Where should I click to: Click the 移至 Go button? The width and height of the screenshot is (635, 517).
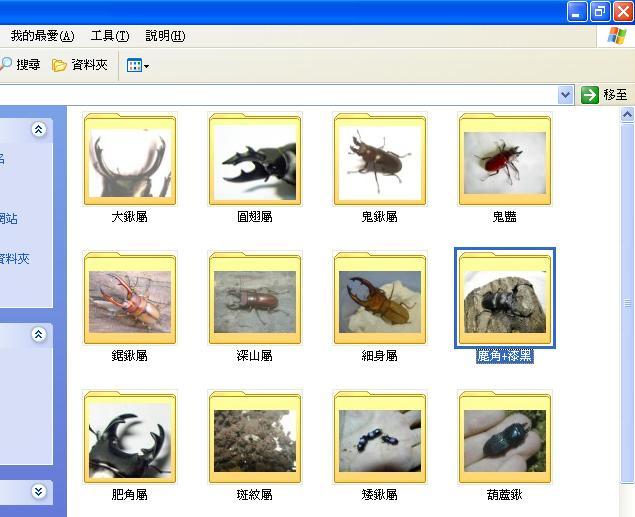coord(604,95)
